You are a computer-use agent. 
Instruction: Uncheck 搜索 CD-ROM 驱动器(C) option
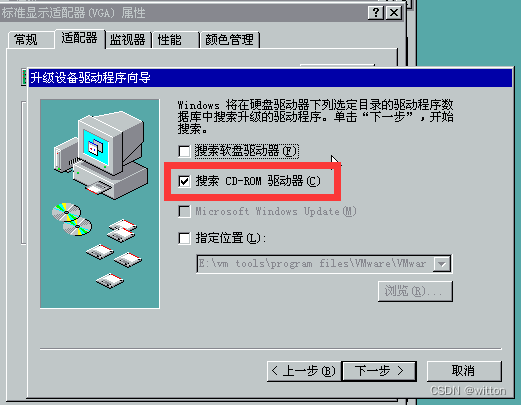pyautogui.click(x=184, y=181)
